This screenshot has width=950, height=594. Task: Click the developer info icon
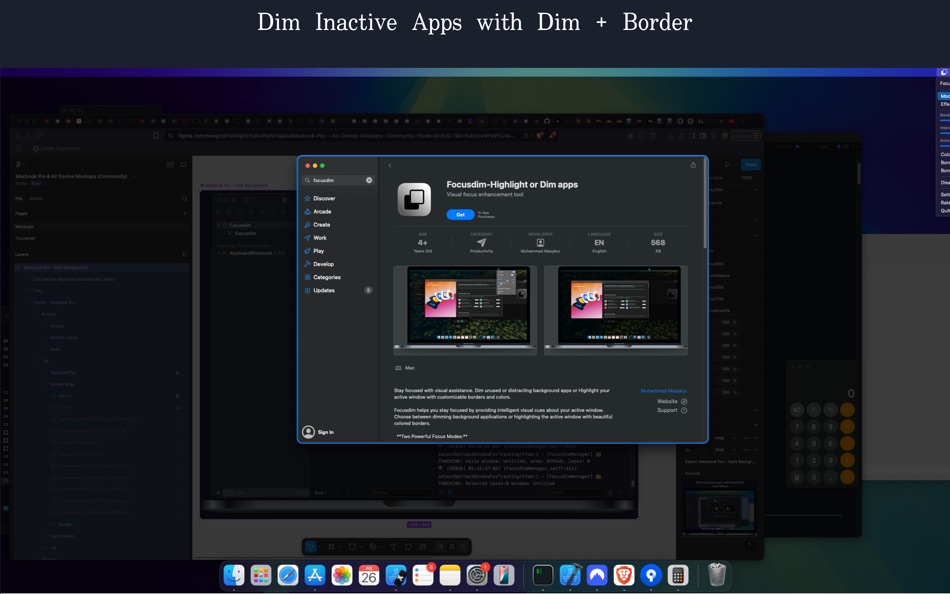pos(540,242)
